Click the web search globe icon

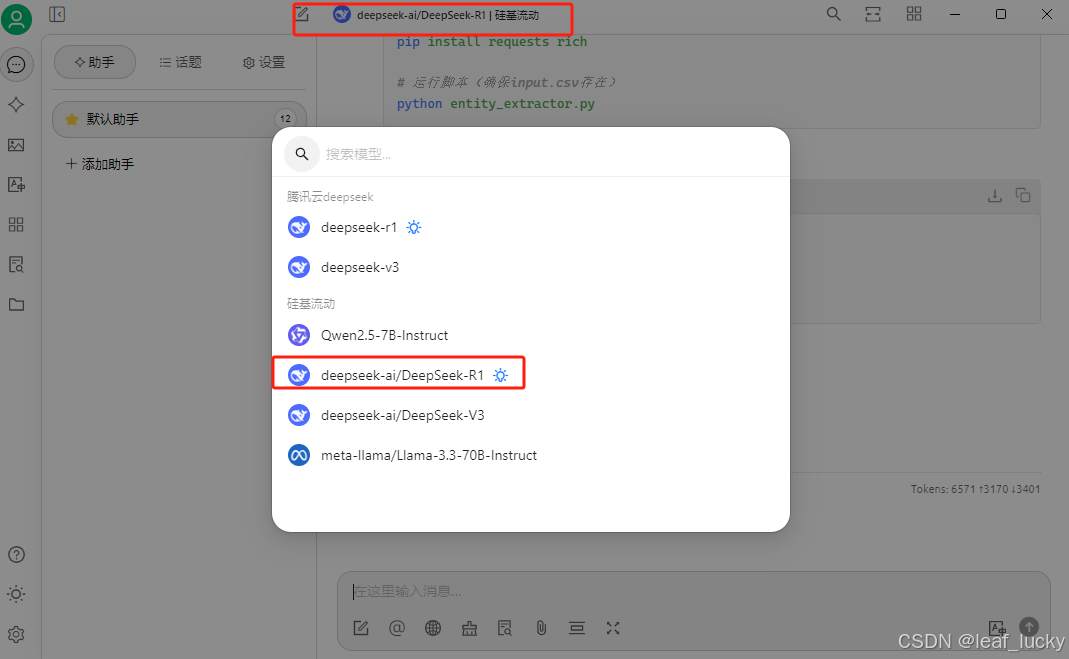click(433, 628)
